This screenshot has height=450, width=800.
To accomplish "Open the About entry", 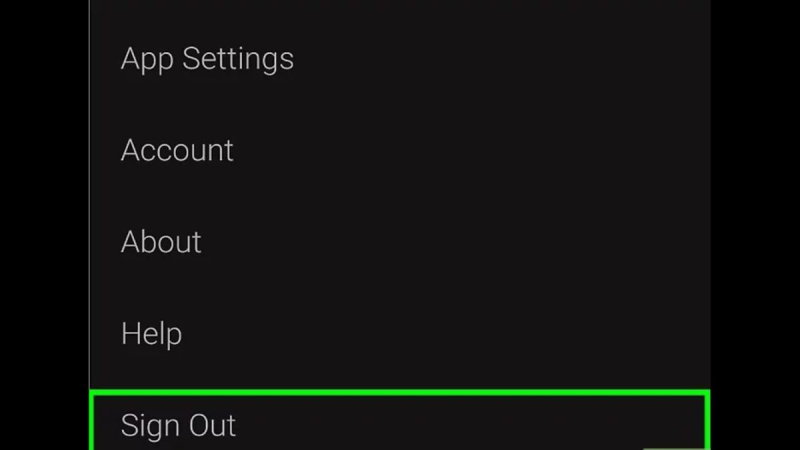I will 161,242.
